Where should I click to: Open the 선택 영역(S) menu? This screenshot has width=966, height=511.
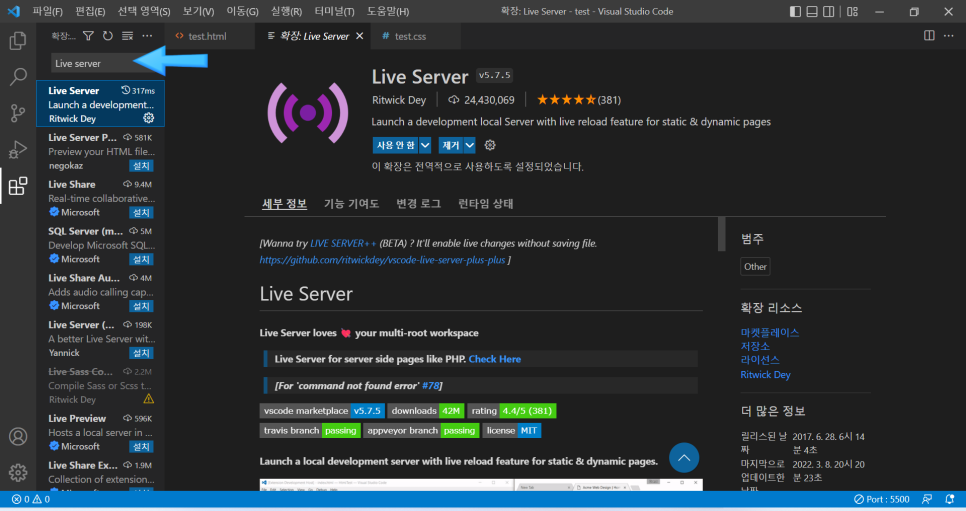(x=144, y=11)
